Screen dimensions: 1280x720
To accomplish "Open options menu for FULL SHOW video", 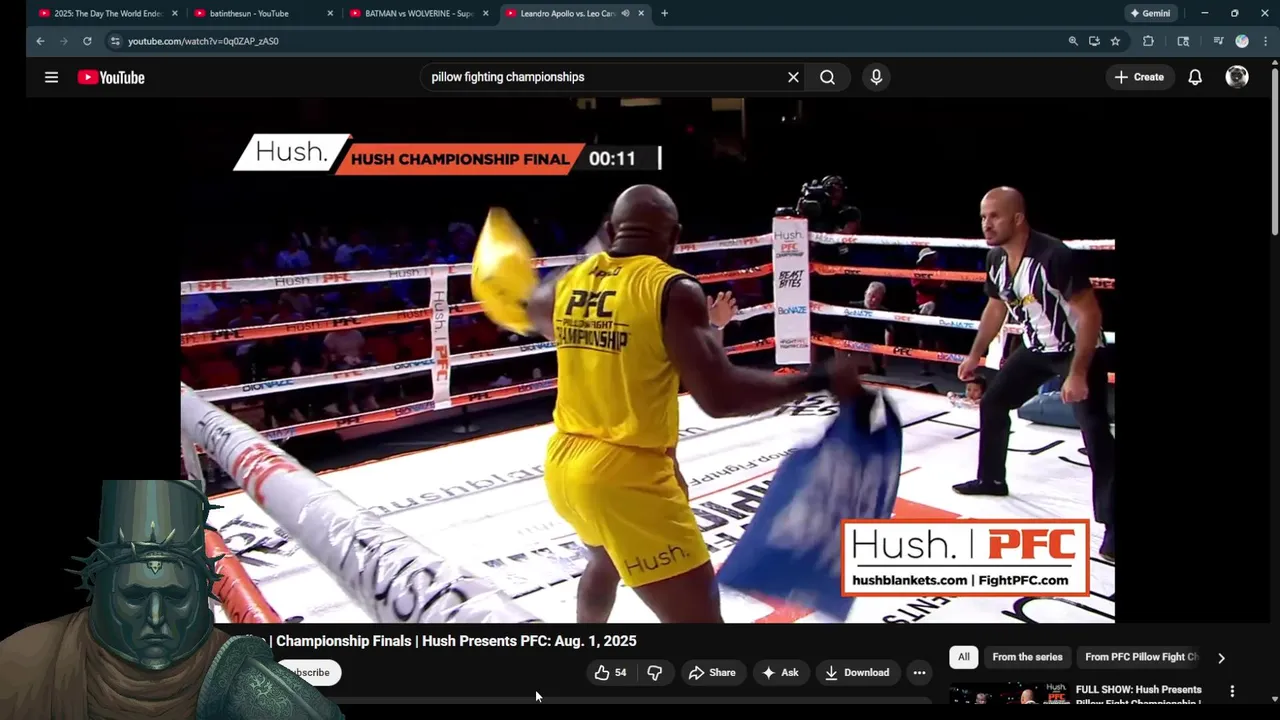I will pos(1232,691).
